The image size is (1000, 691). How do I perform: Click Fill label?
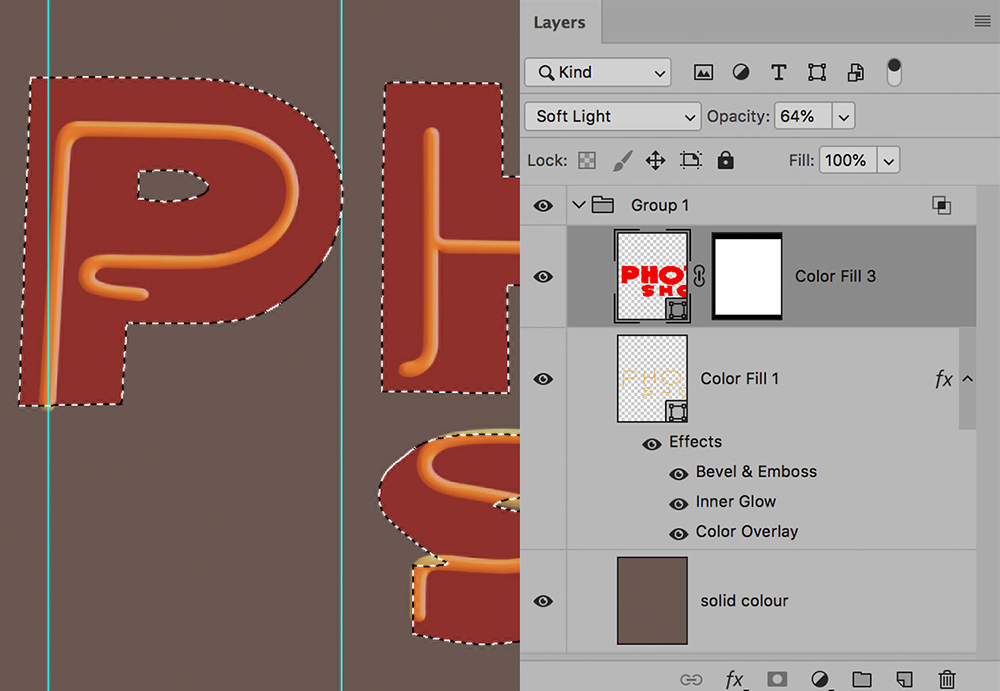click(x=802, y=160)
